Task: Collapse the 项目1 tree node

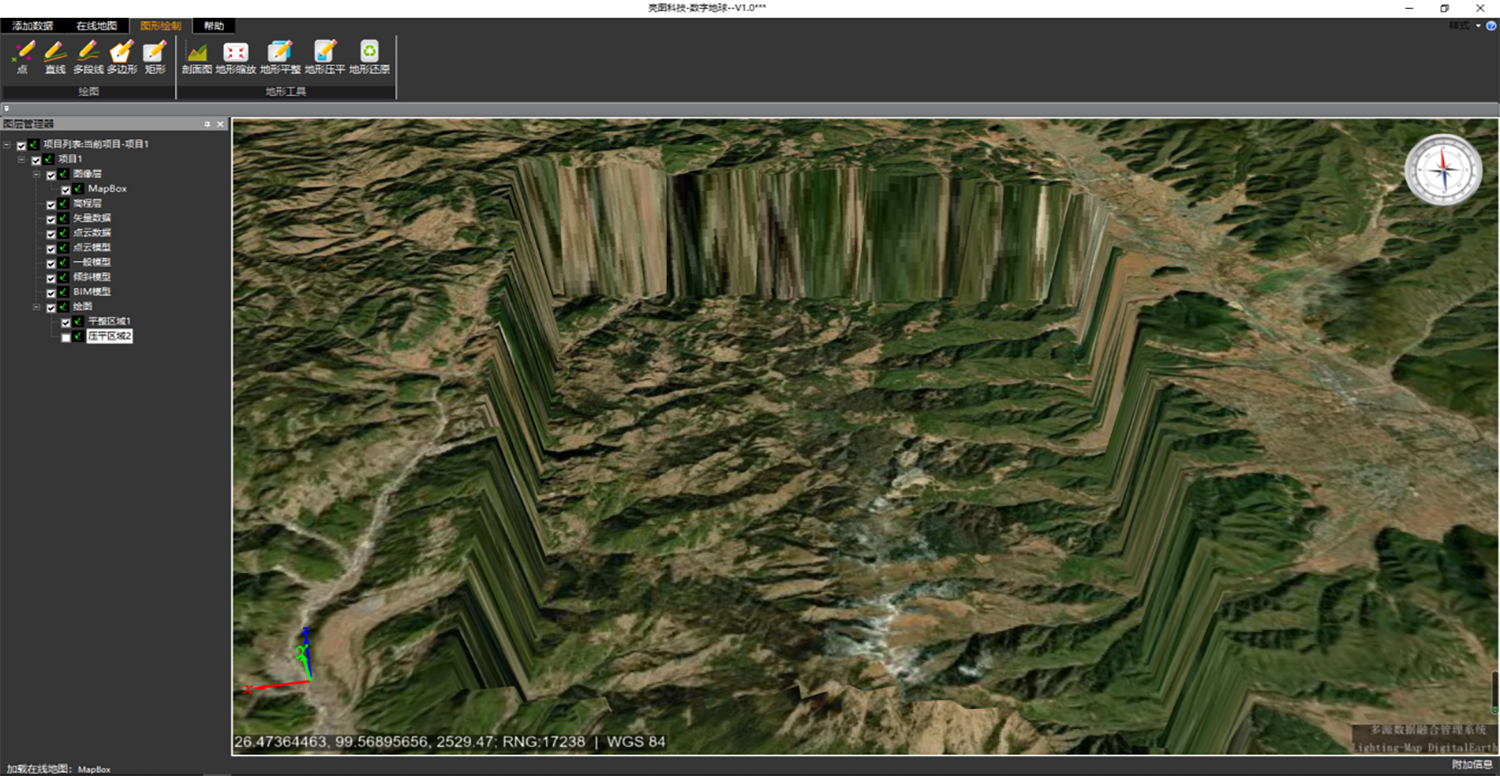Action: click(x=21, y=159)
